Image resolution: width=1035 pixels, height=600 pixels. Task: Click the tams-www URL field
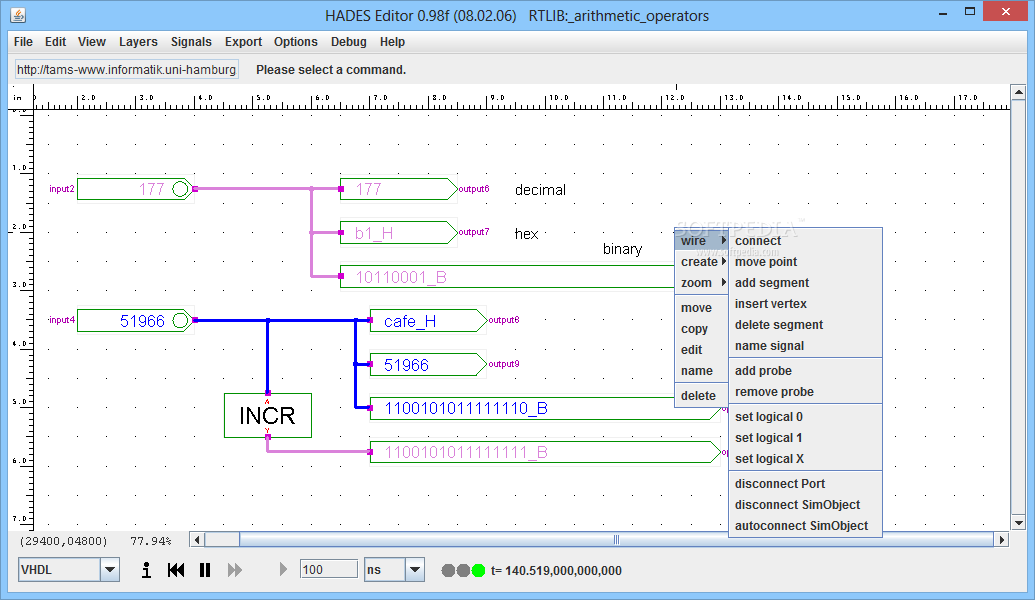[x=127, y=70]
